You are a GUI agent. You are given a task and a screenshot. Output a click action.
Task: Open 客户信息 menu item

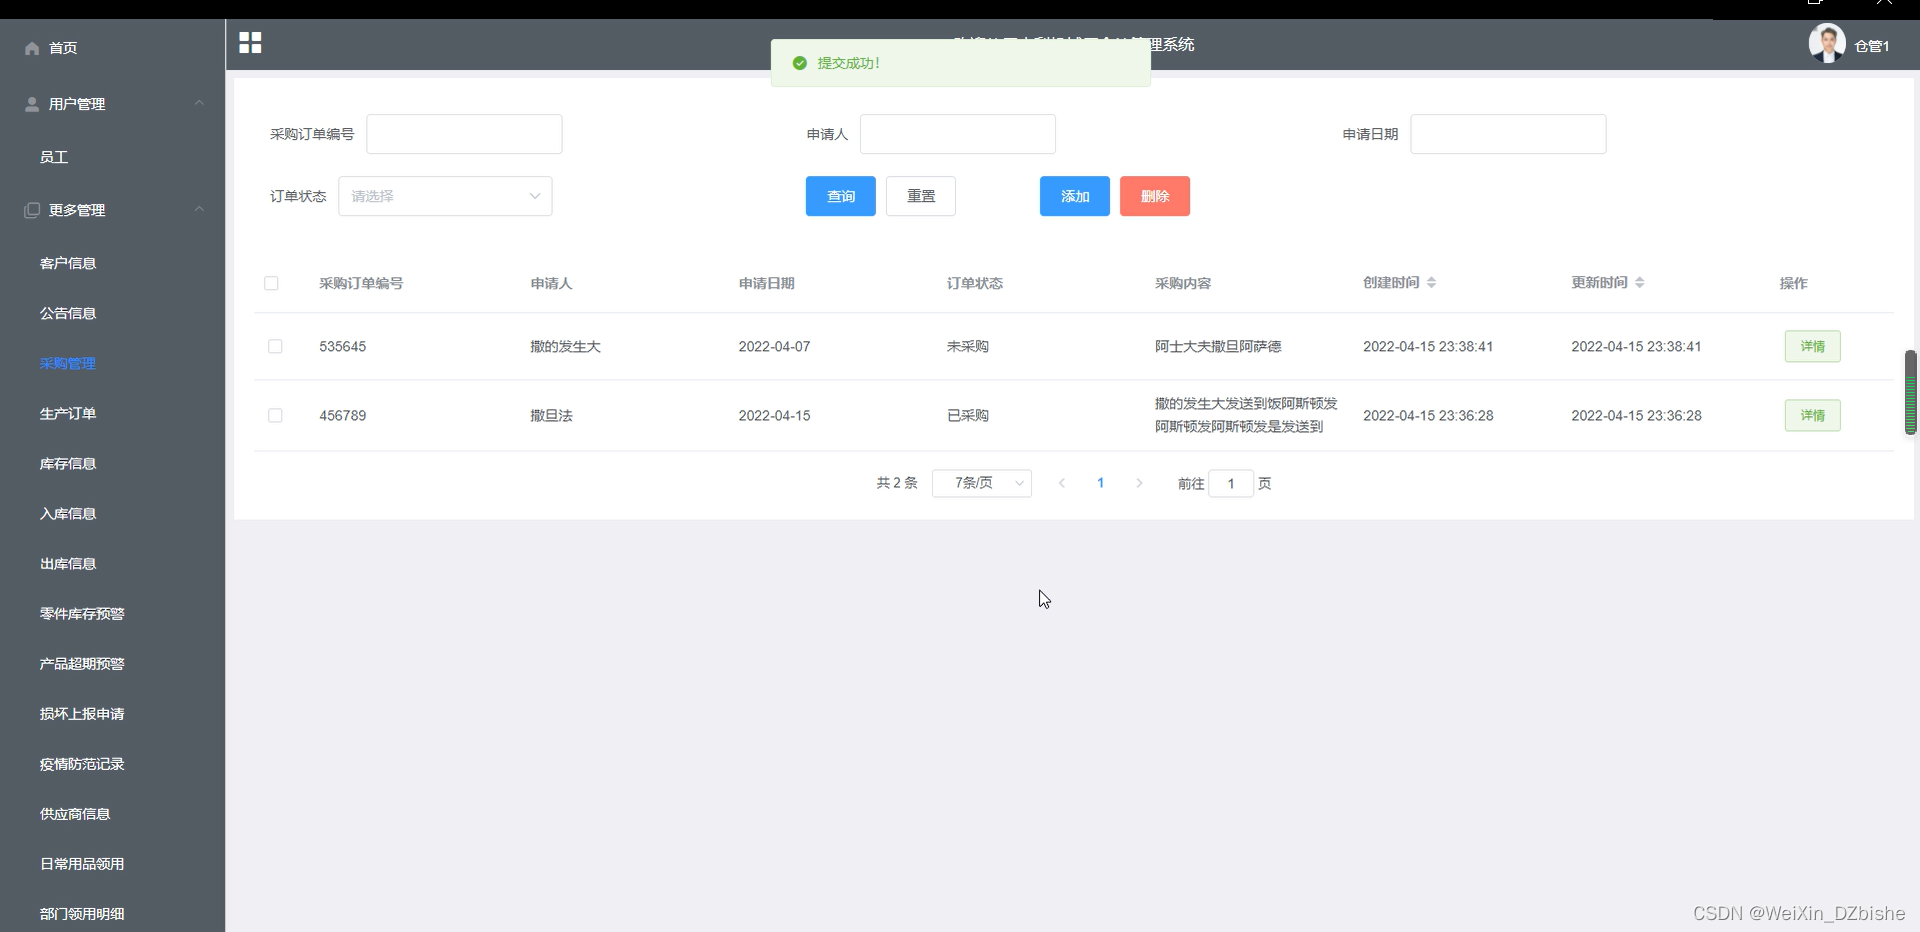tap(68, 263)
